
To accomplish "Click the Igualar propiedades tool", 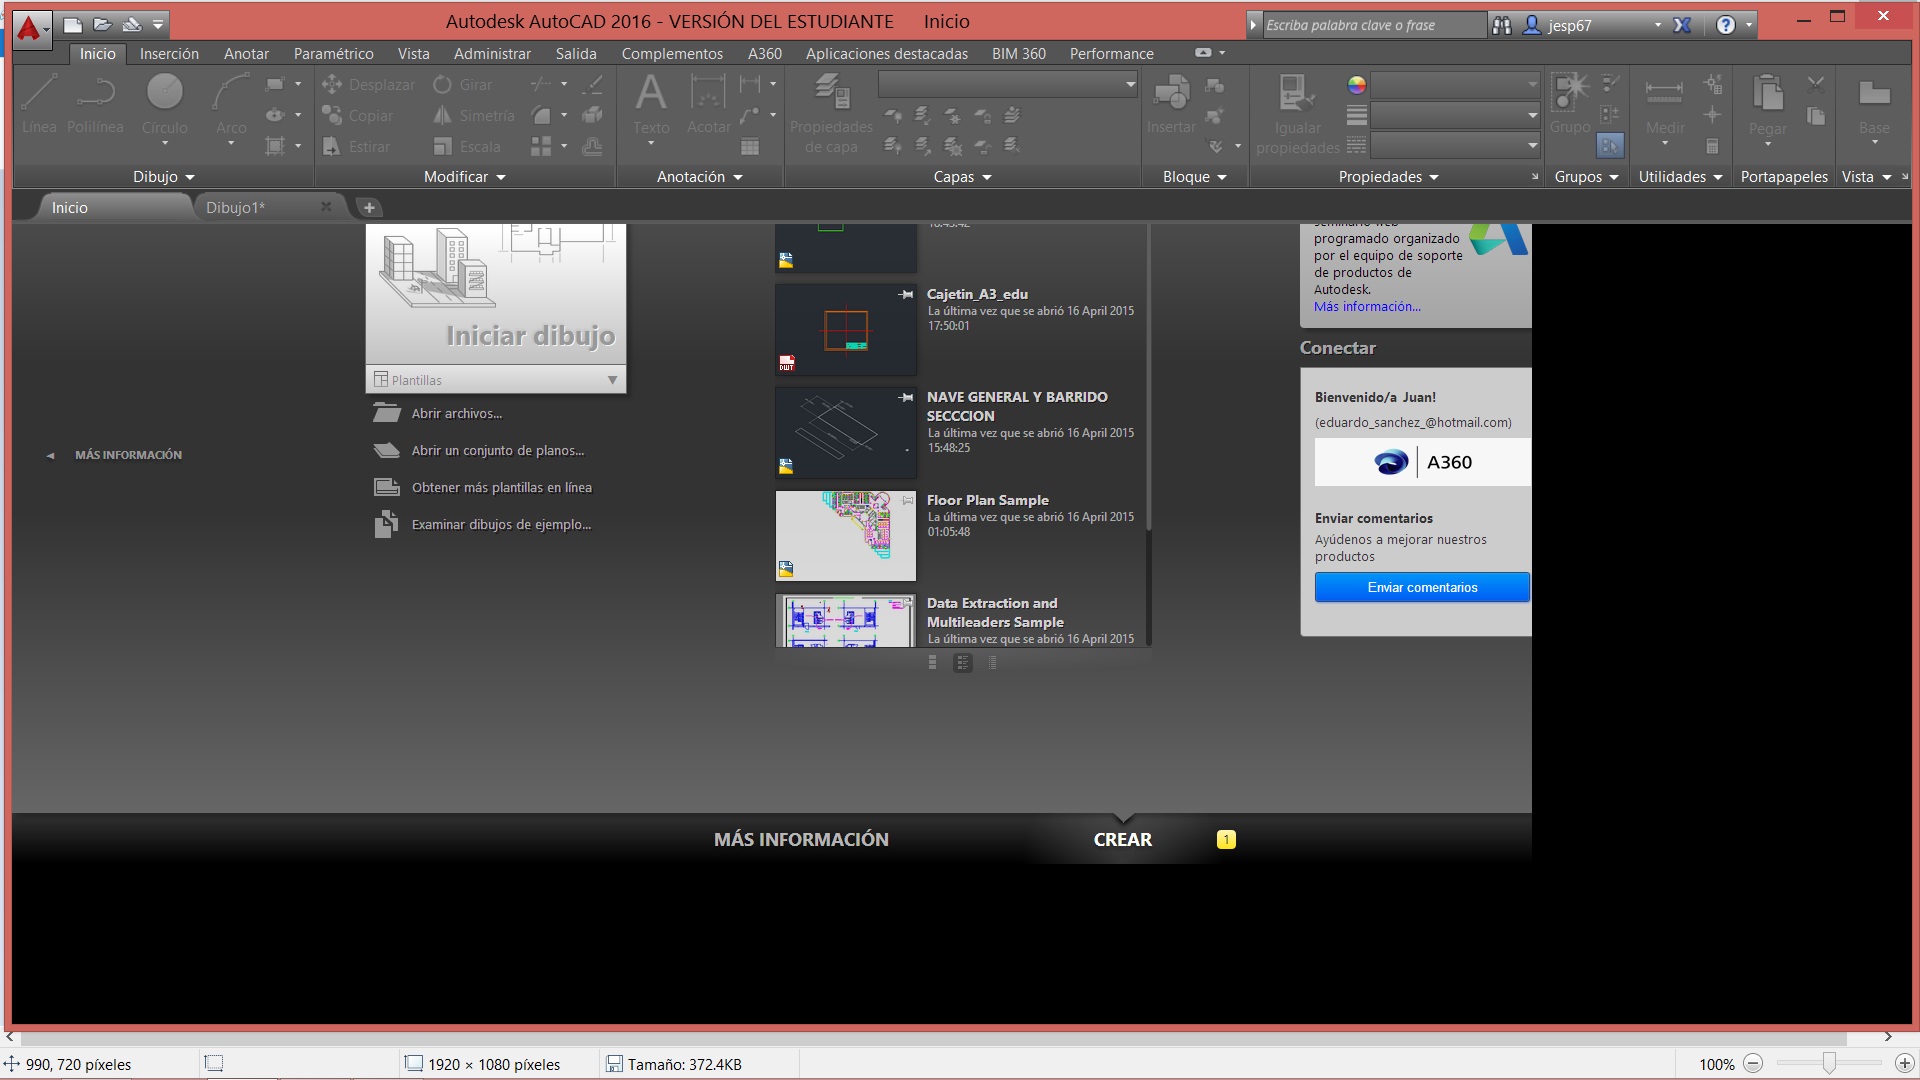I will tap(1298, 114).
